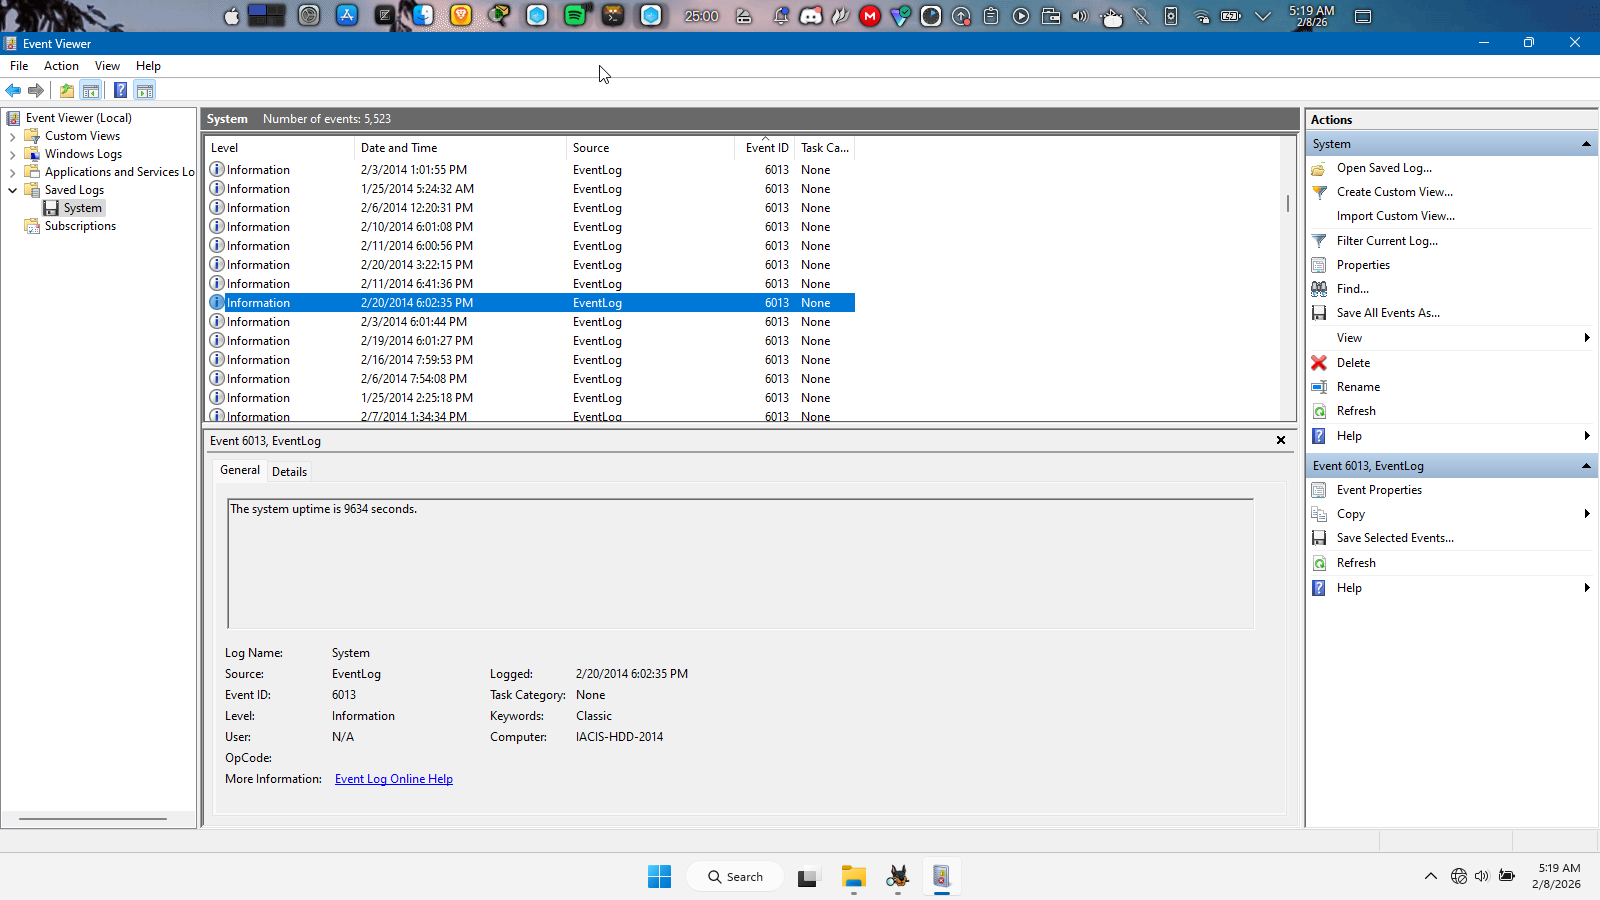Expand the Custom Views tree node
The image size is (1600, 900).
point(12,137)
